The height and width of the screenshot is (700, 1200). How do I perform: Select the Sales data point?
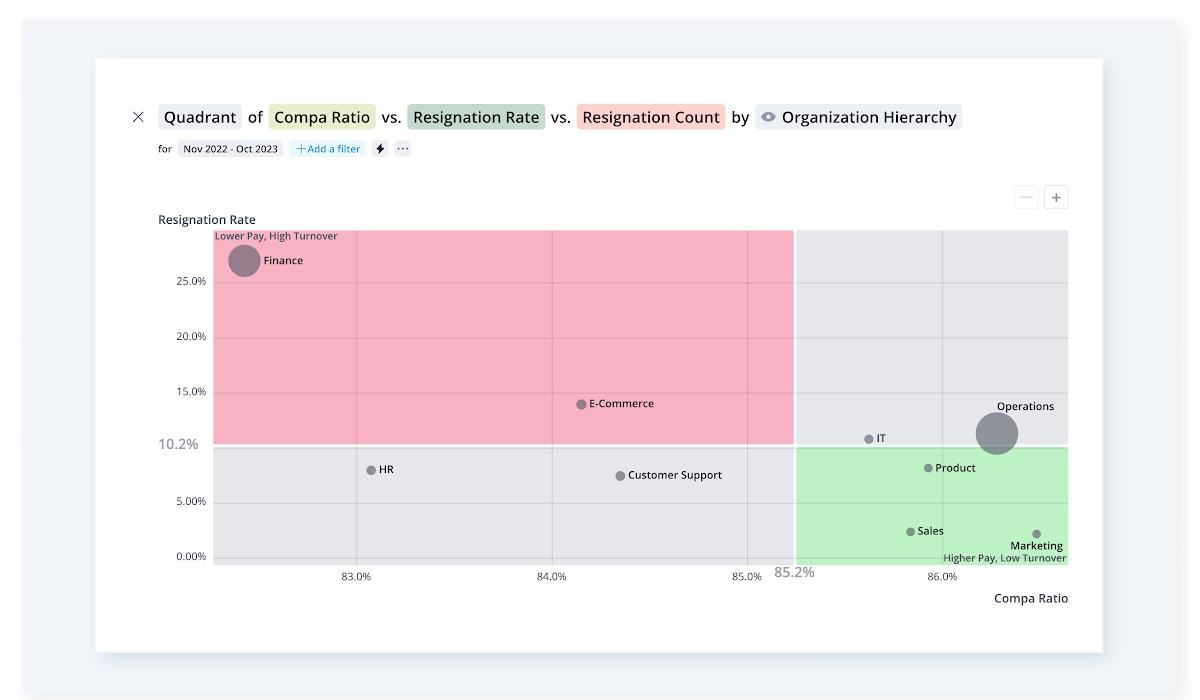click(x=910, y=532)
